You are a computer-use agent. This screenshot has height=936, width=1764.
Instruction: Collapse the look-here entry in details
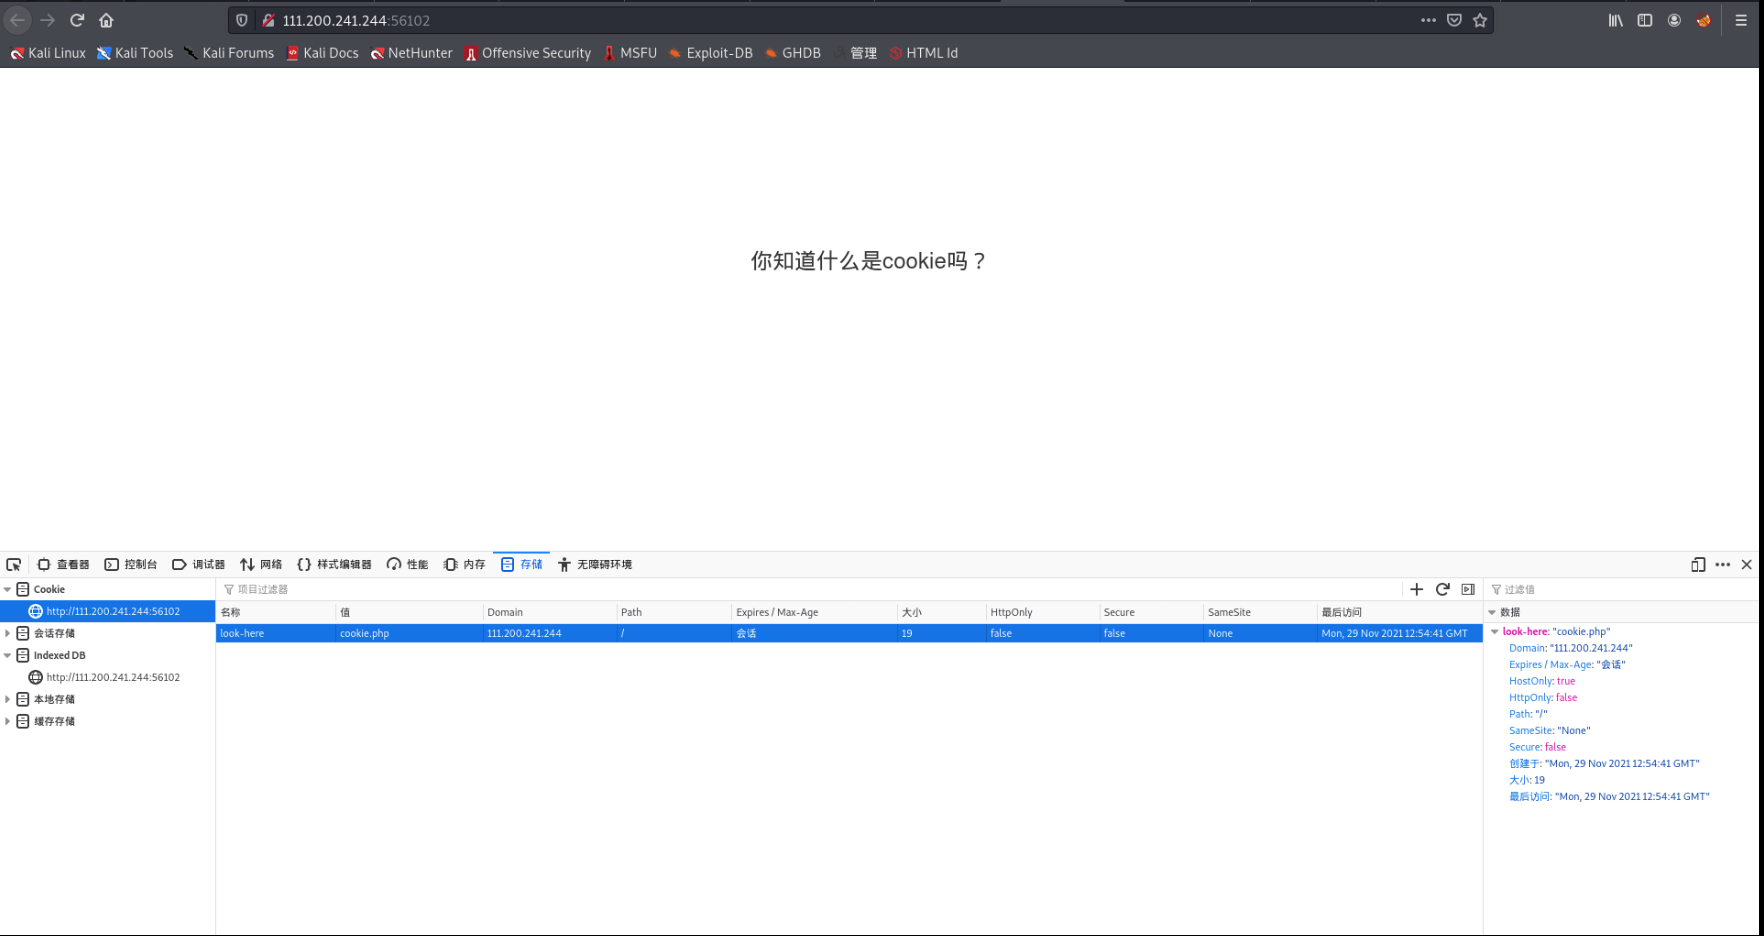[x=1495, y=632]
